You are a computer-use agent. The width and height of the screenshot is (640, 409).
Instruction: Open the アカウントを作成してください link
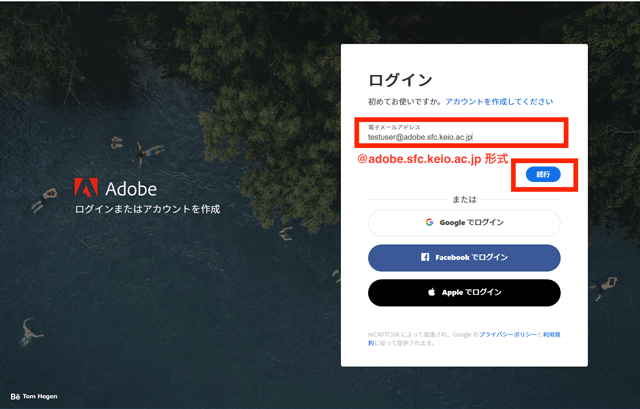pyautogui.click(x=499, y=102)
